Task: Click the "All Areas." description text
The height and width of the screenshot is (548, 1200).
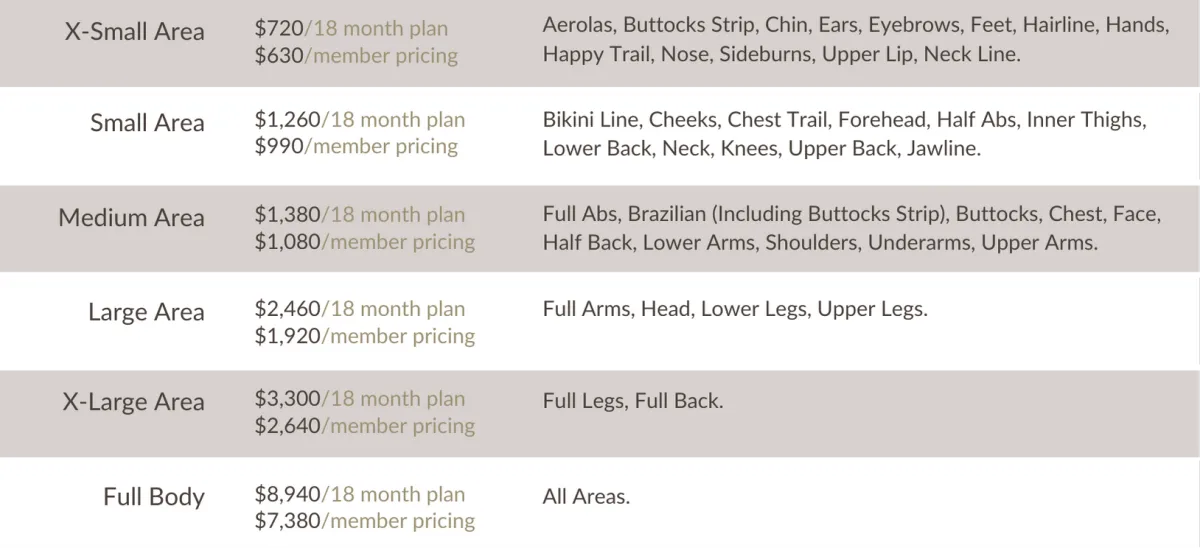Action: [x=586, y=496]
